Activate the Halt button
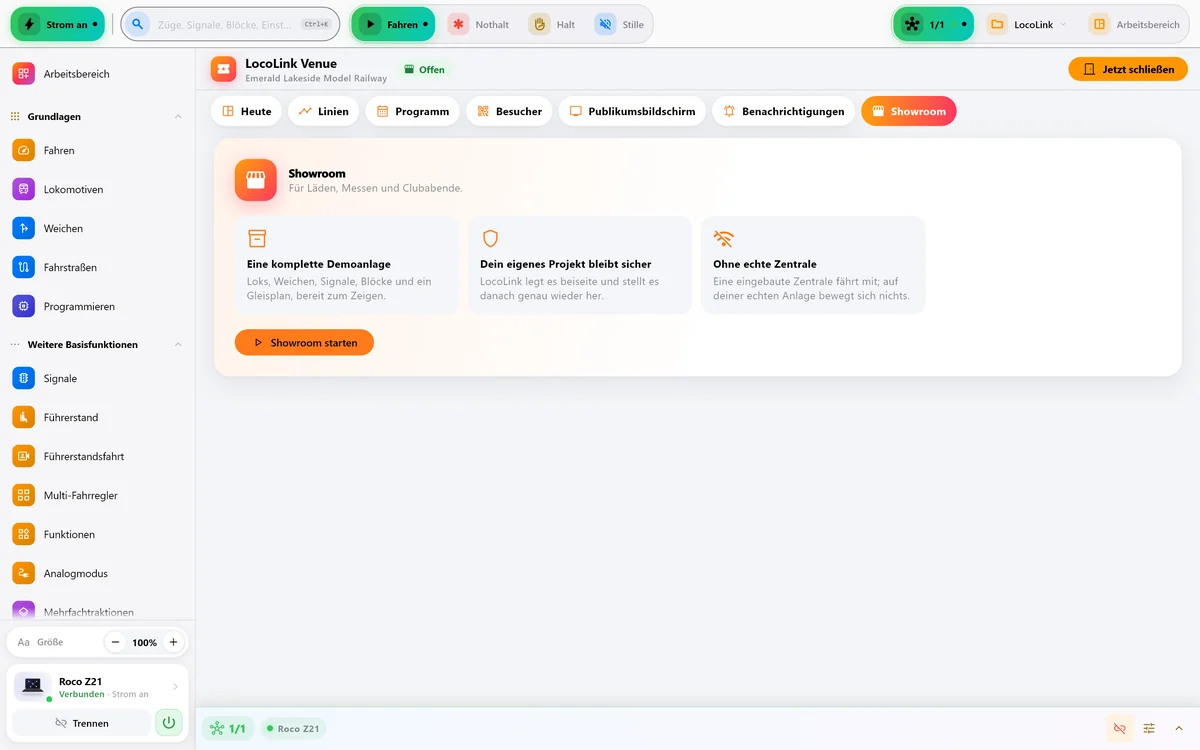Viewport: 1200px width, 750px height. [x=553, y=24]
